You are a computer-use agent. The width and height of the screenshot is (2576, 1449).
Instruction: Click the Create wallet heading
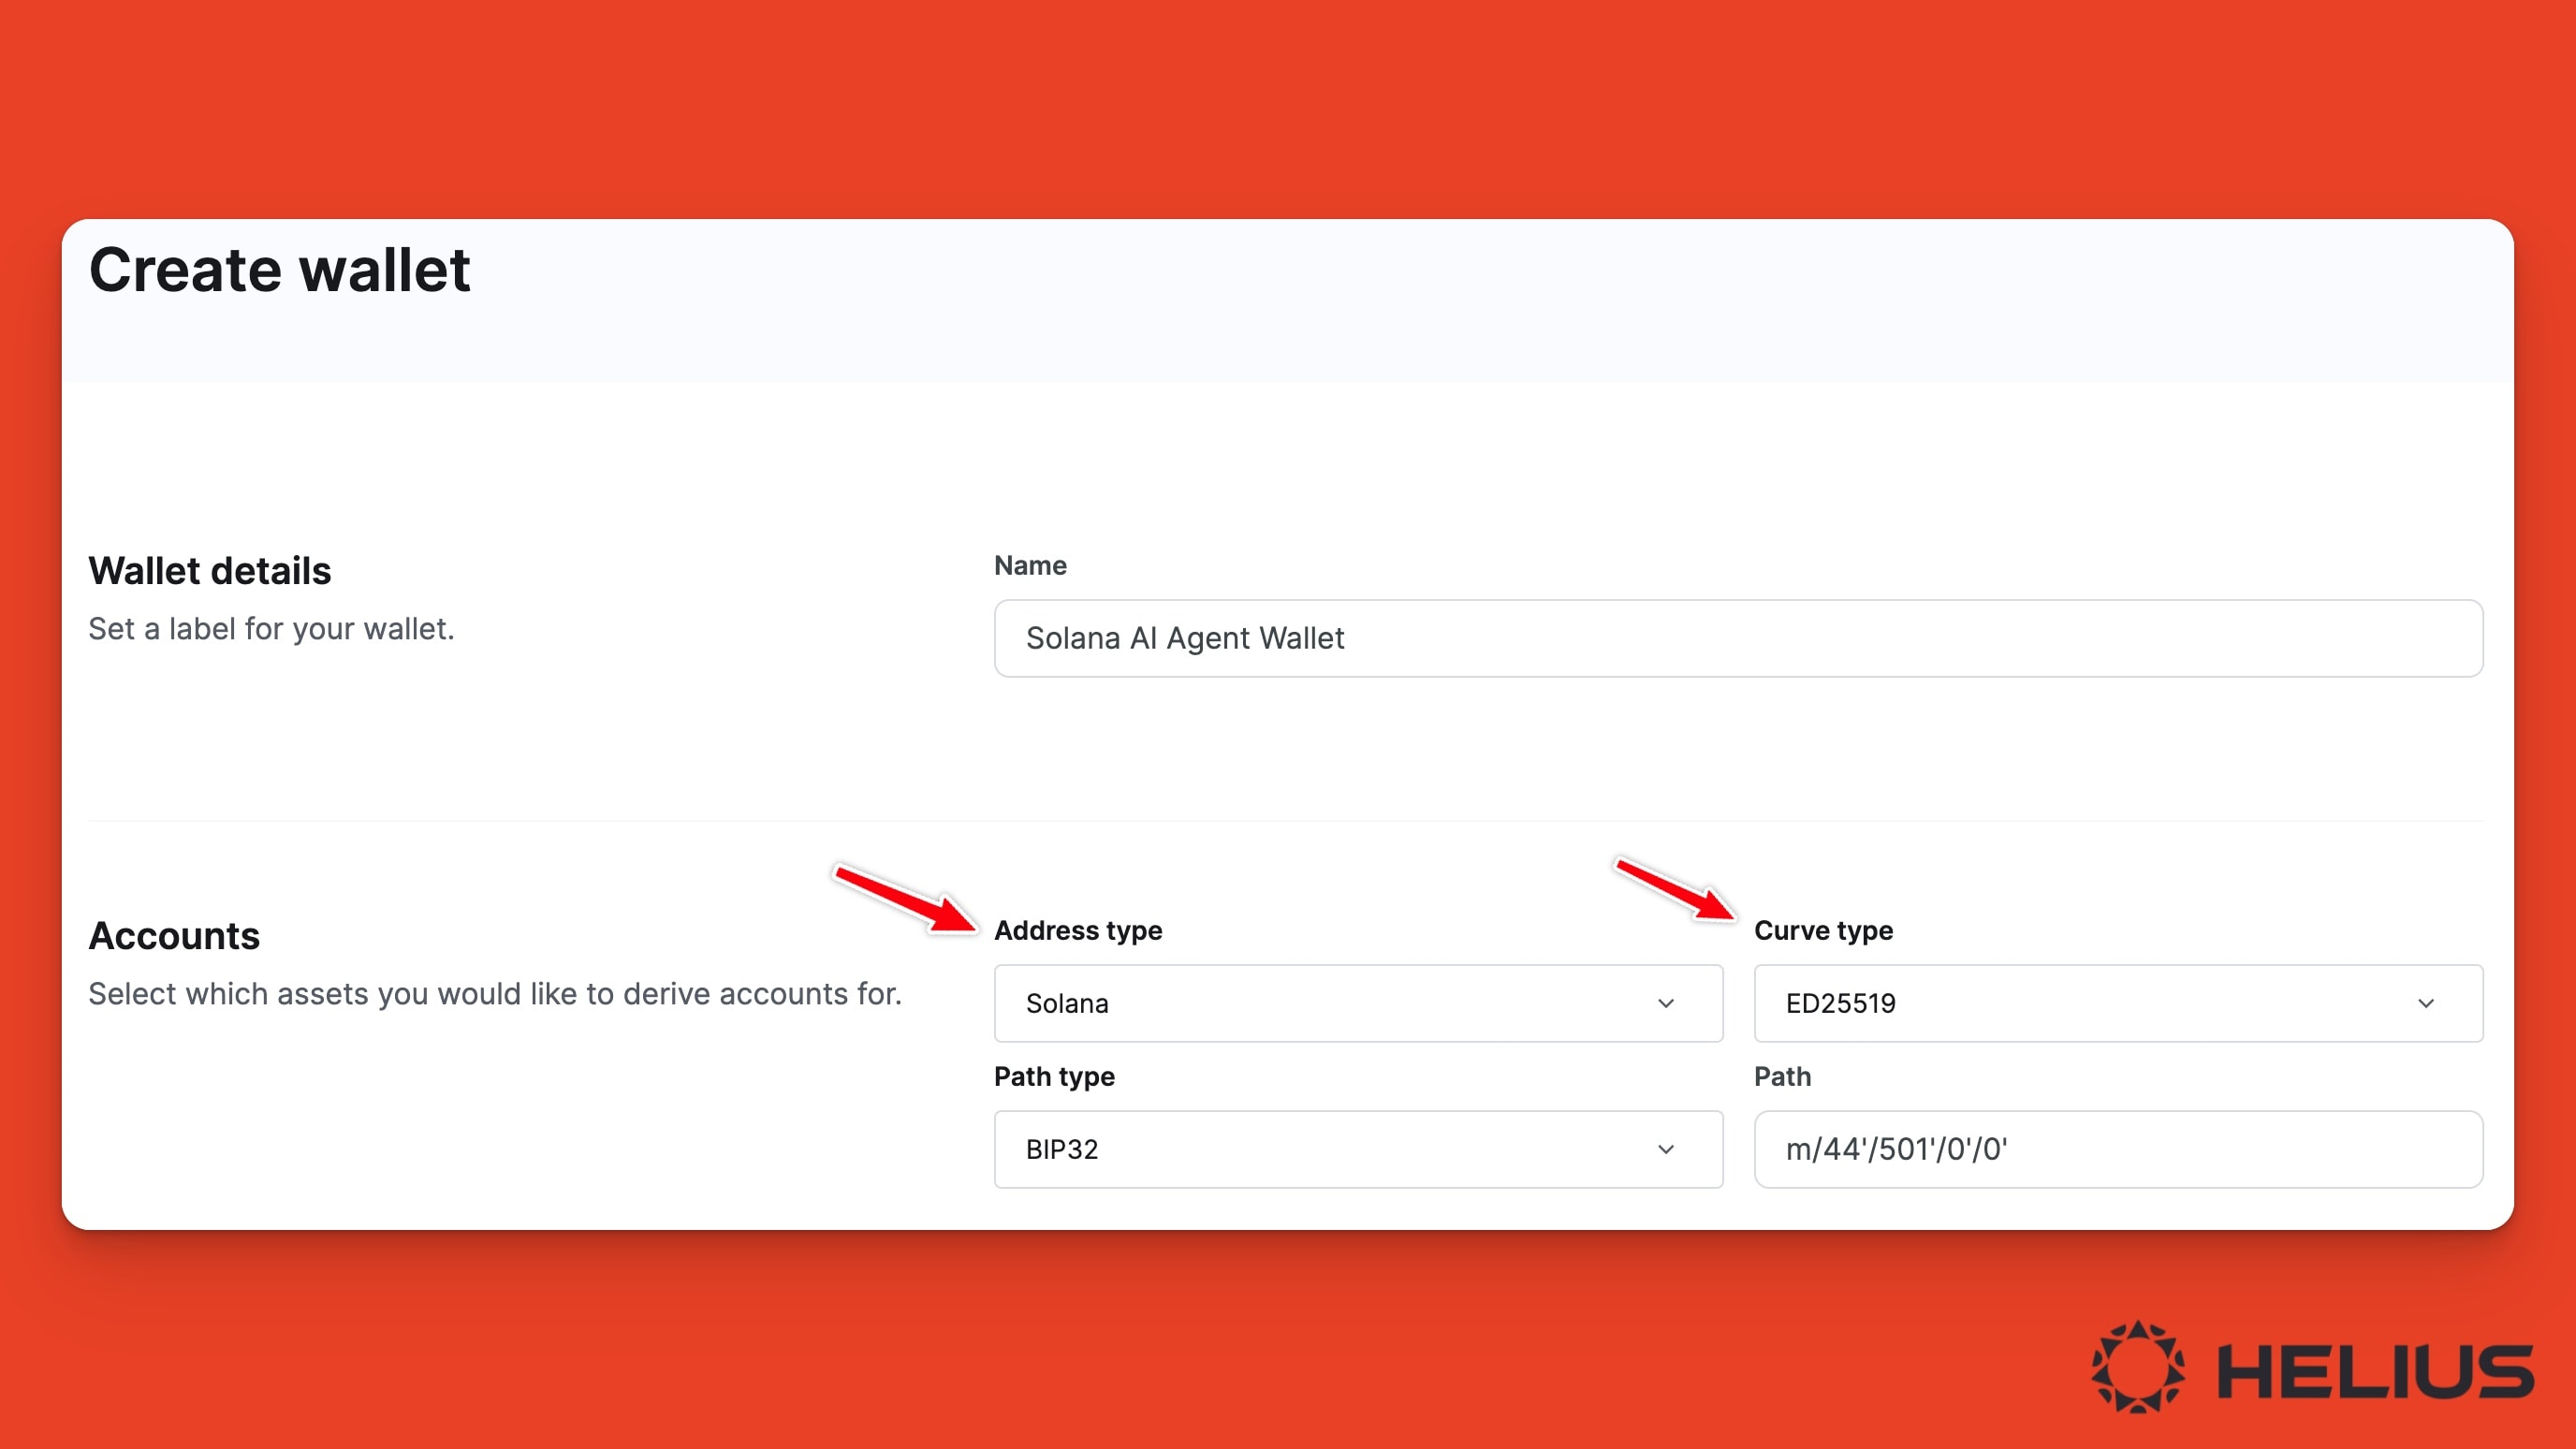click(x=279, y=270)
